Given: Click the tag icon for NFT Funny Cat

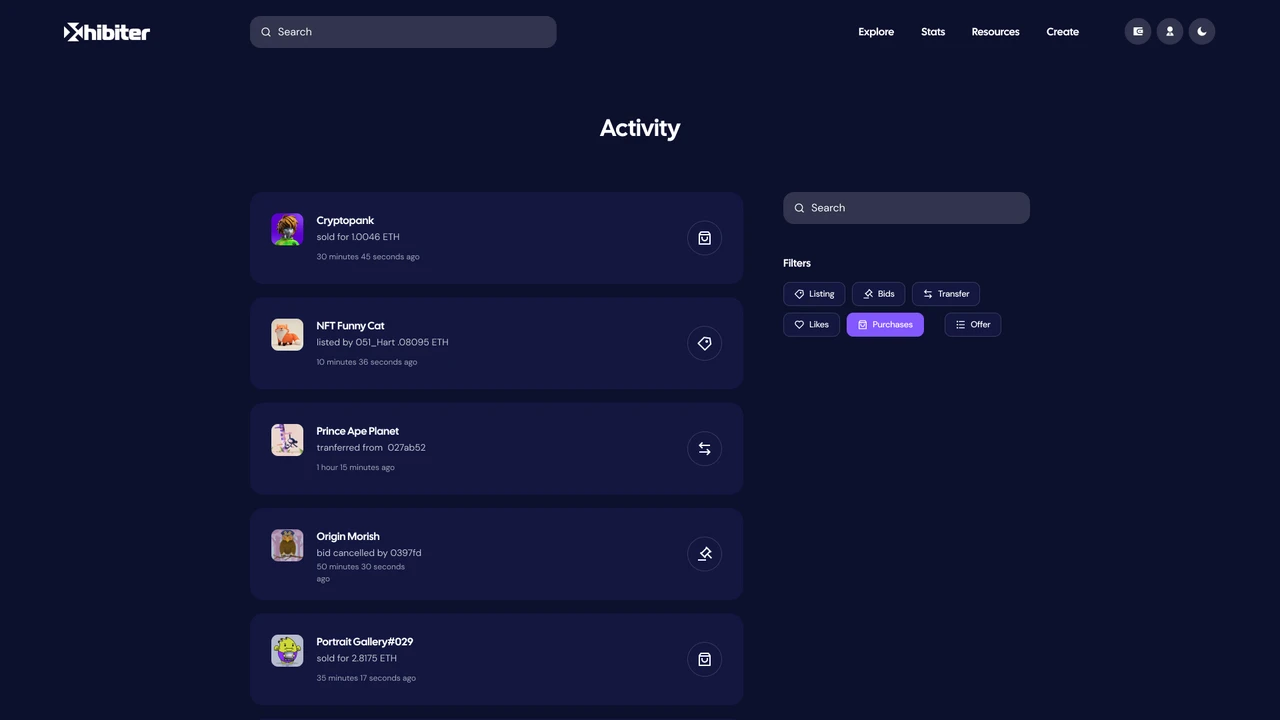Looking at the screenshot, I should tap(705, 343).
